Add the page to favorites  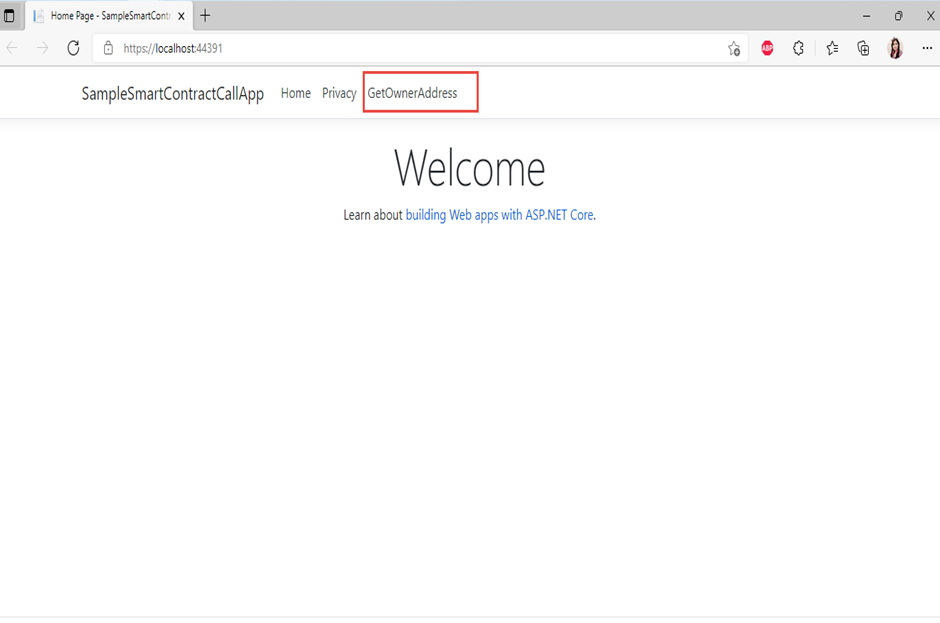pos(733,47)
